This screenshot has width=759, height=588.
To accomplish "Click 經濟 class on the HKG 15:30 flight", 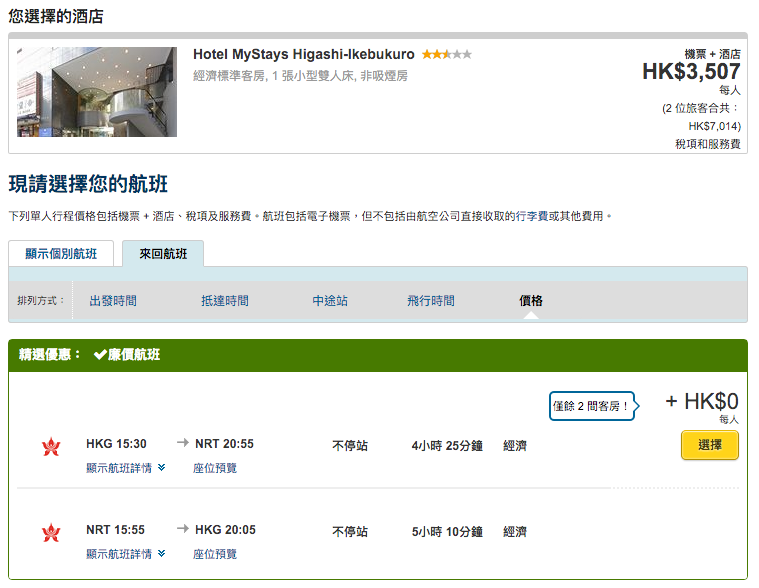I will (515, 446).
